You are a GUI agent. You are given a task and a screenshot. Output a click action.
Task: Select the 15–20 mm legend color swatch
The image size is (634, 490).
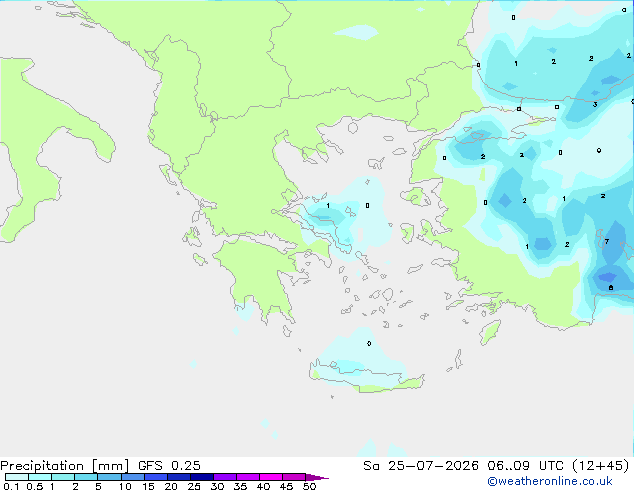pos(155,477)
